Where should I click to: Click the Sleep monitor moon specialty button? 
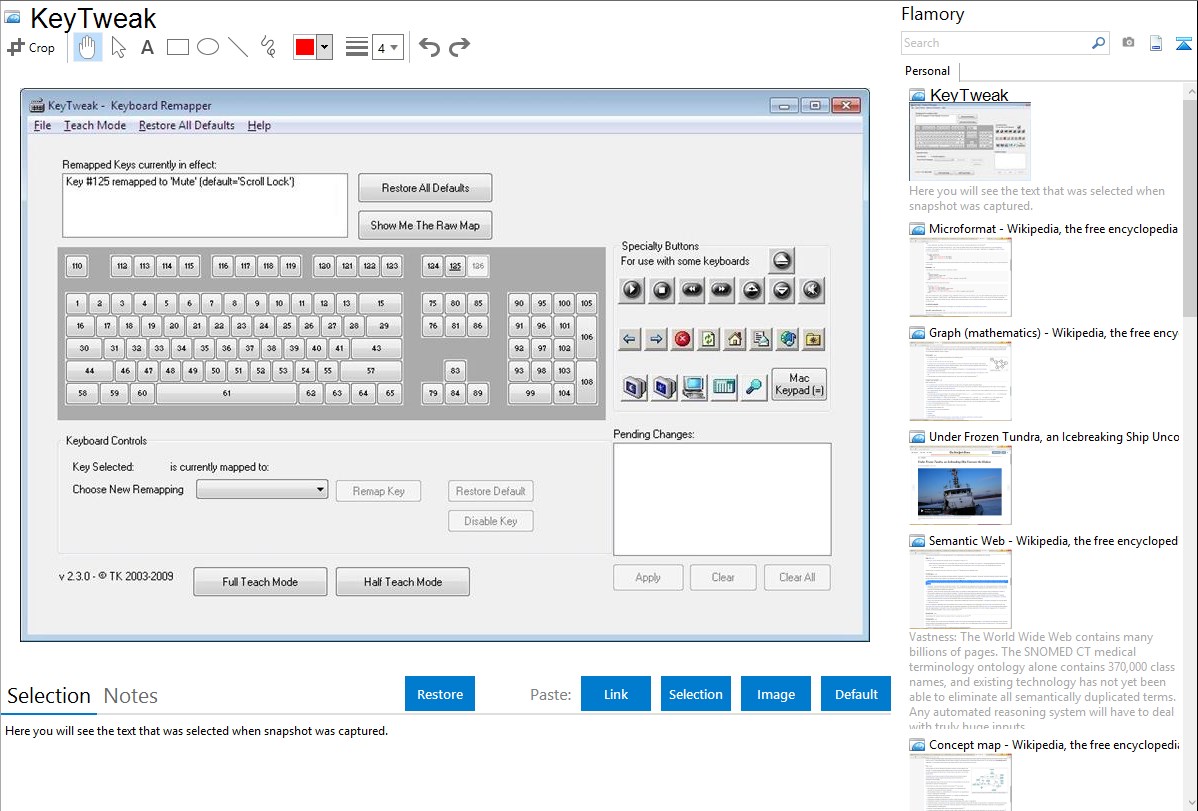pos(634,388)
